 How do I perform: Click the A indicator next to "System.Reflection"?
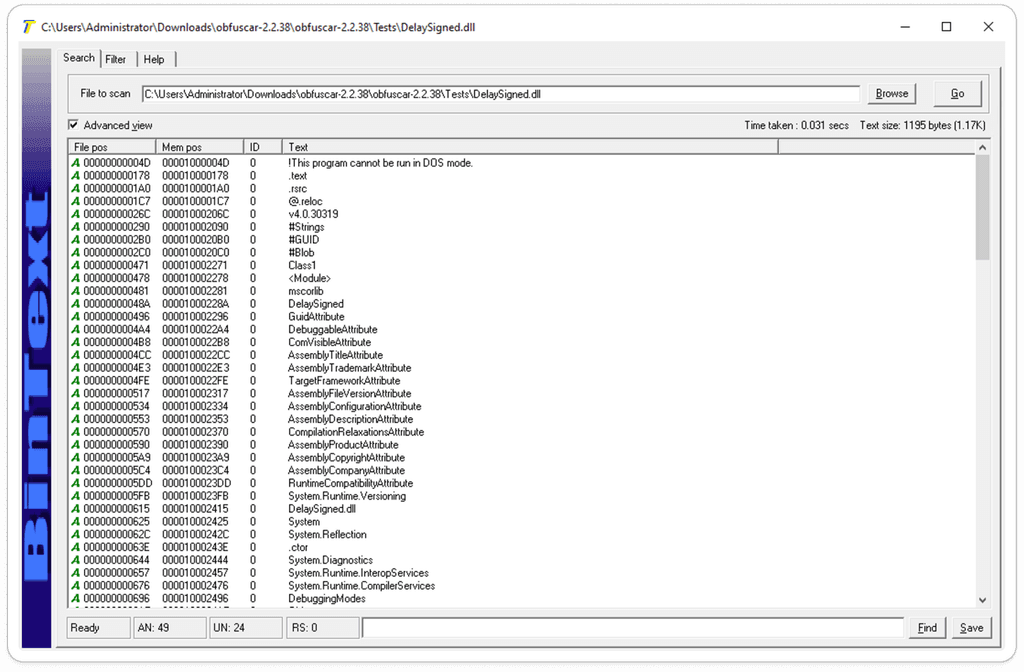point(74,534)
